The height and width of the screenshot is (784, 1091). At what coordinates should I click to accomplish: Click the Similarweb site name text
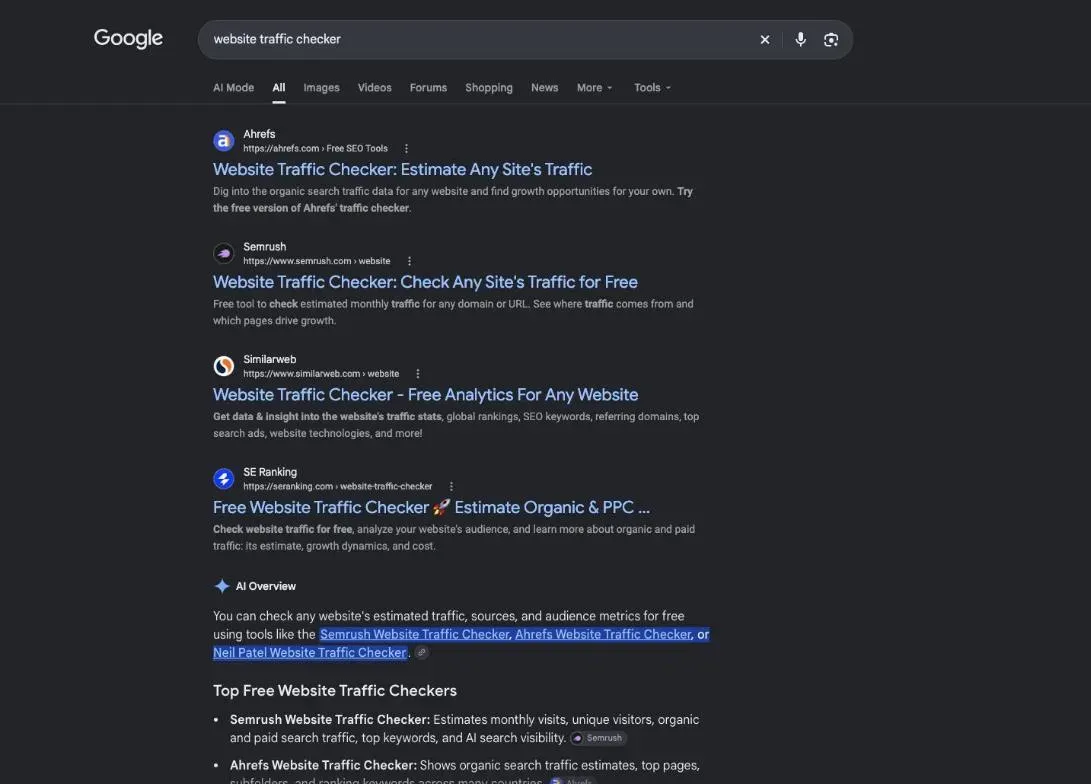coord(269,360)
